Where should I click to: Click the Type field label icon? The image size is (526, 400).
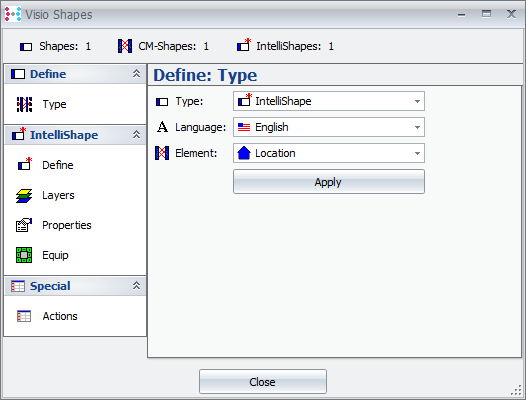click(162, 102)
